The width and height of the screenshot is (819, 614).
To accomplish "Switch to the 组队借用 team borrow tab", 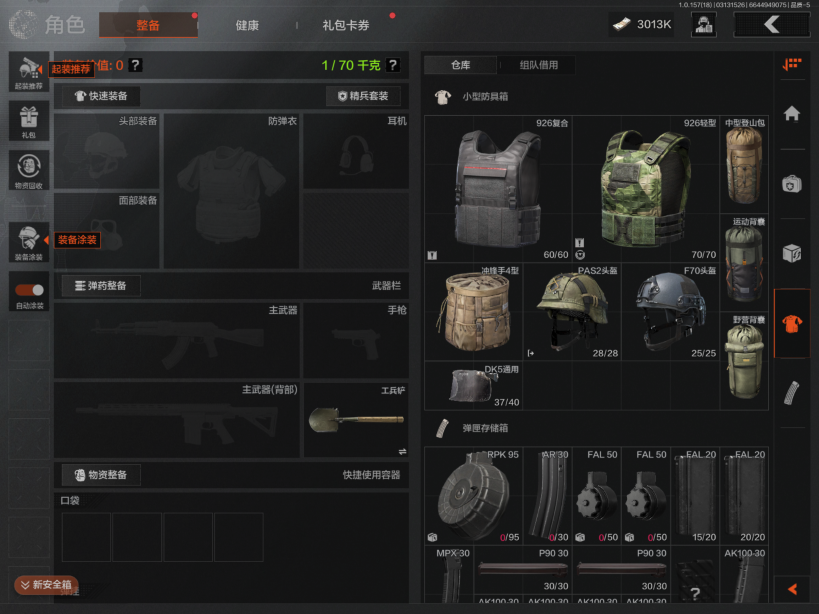I will [539, 65].
